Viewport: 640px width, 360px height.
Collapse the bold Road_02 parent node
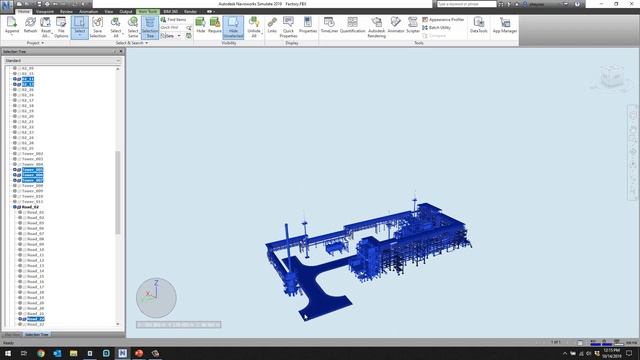(x=15, y=207)
